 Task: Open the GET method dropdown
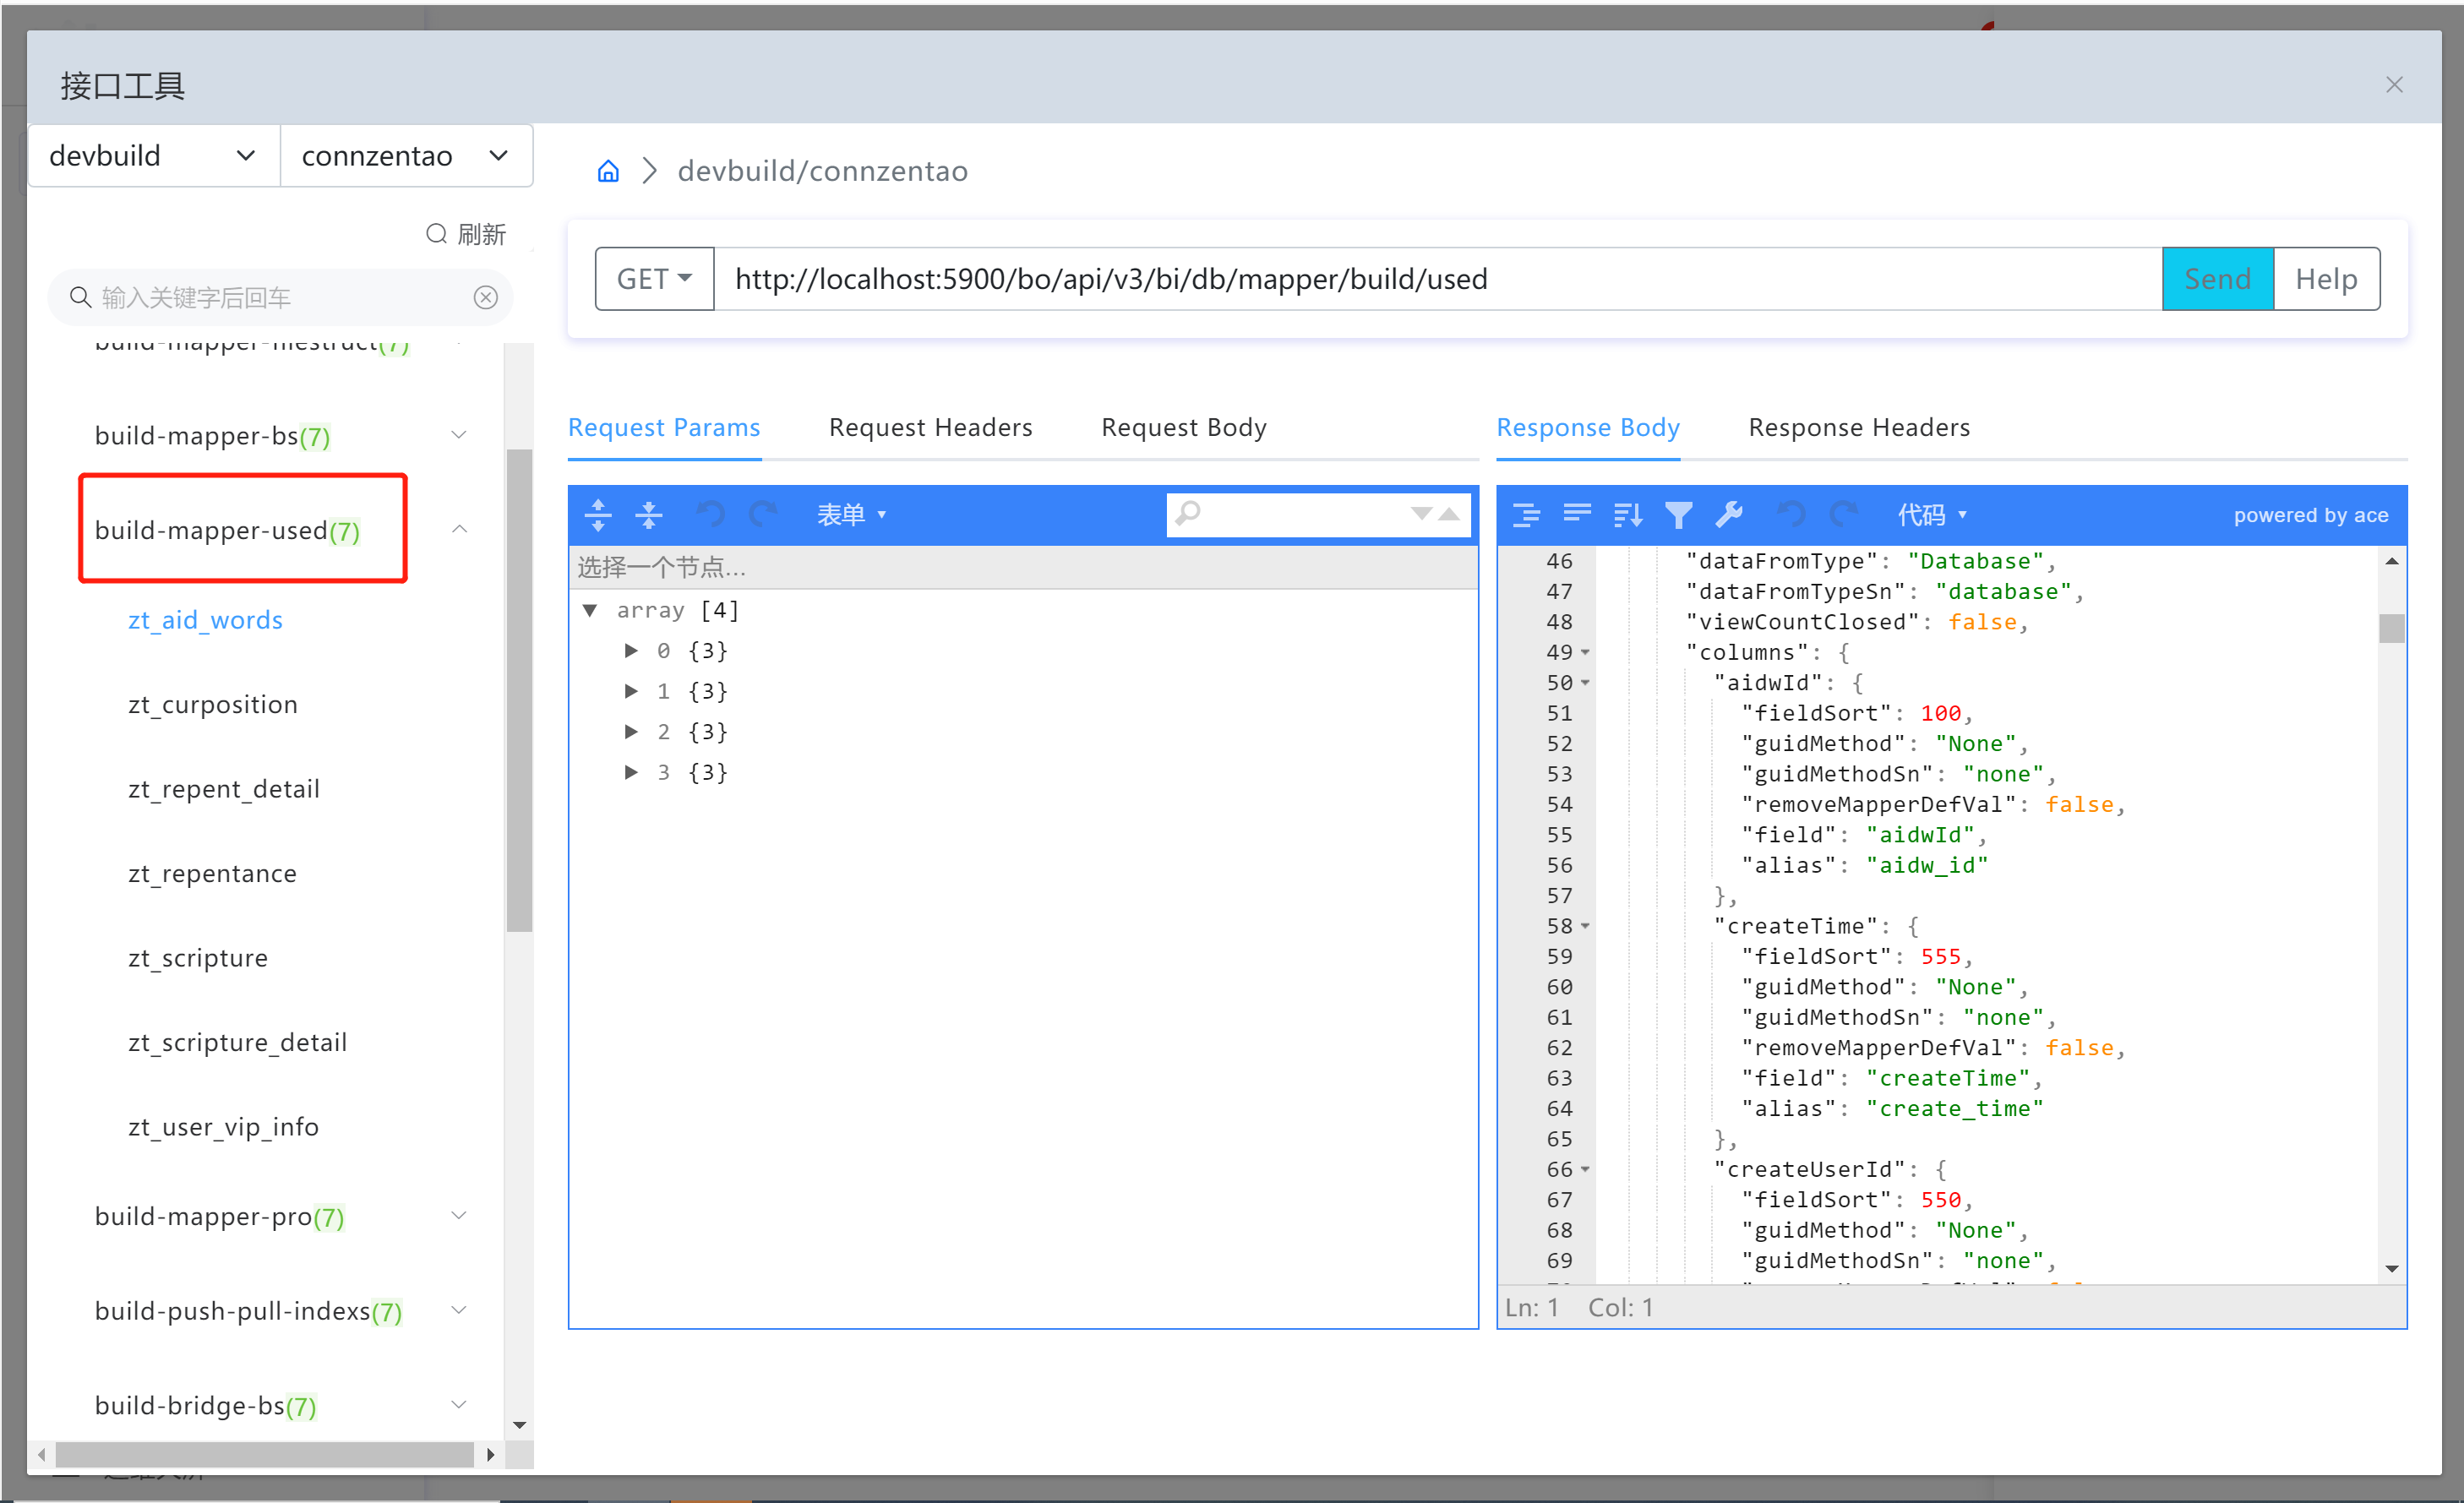point(654,279)
